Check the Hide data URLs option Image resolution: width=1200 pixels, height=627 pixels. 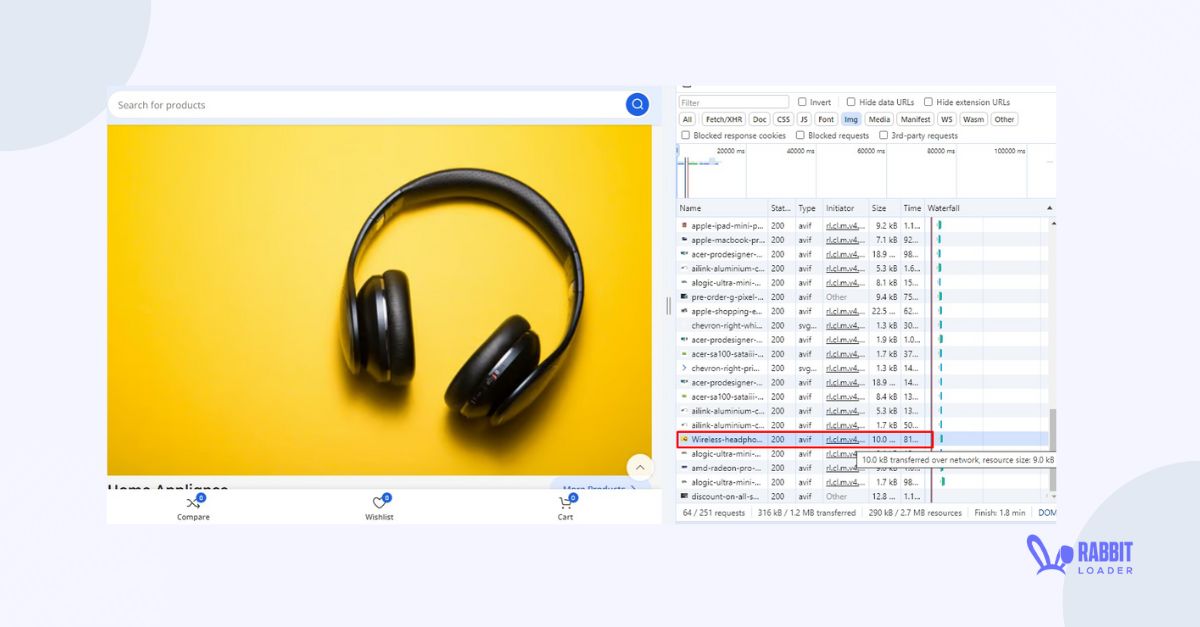pyautogui.click(x=851, y=102)
